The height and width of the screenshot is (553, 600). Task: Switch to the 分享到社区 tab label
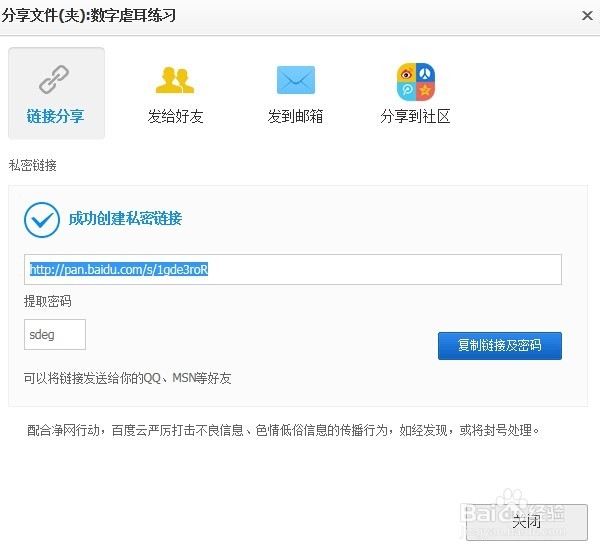415,116
